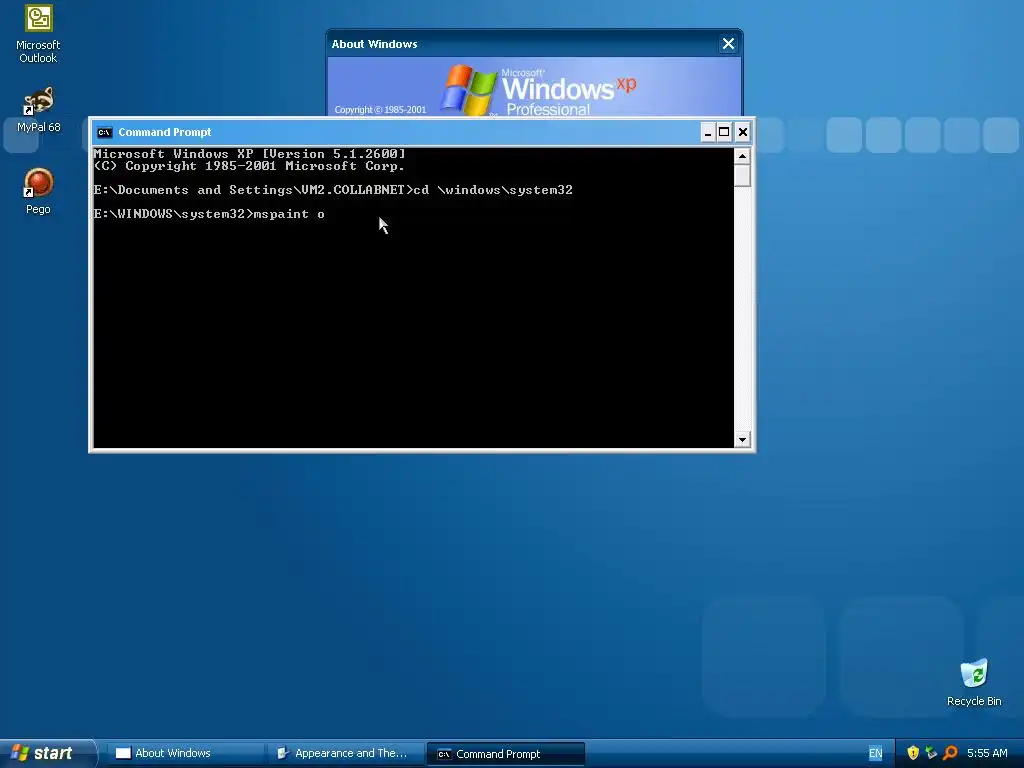Click the Command Prompt taskbar button
Screen dimensions: 1024x768
(505, 754)
